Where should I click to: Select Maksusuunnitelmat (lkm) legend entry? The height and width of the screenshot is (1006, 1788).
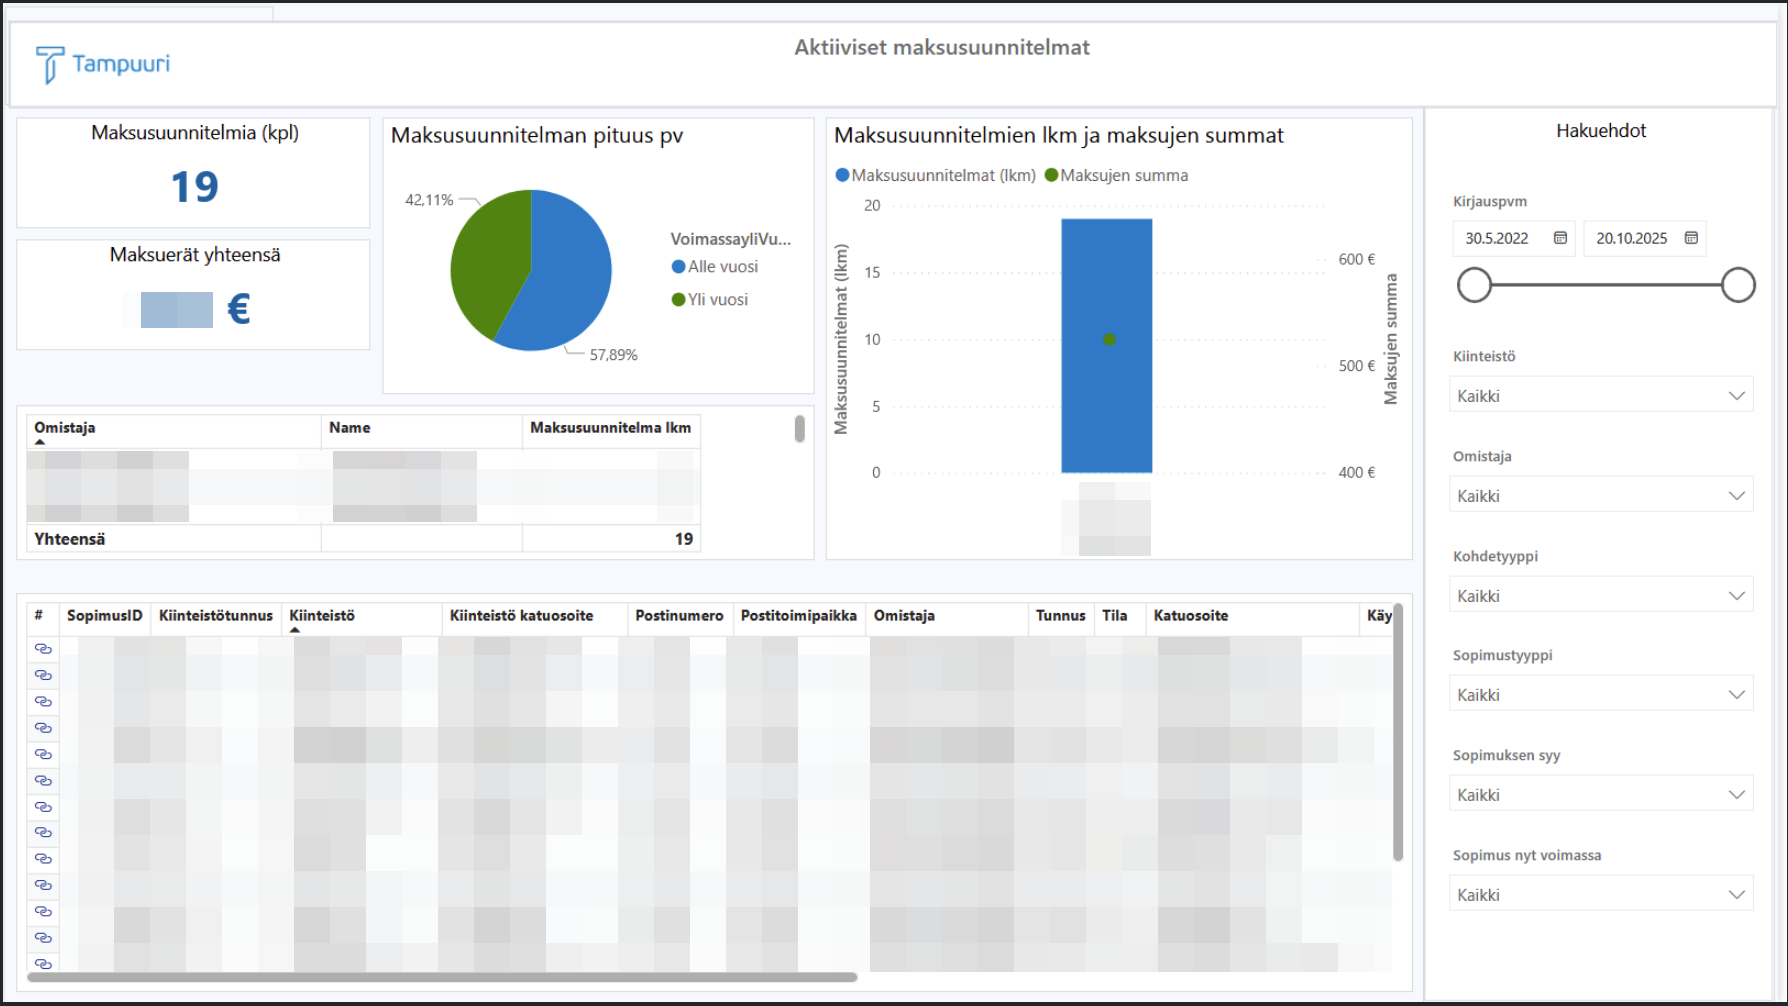pos(935,176)
